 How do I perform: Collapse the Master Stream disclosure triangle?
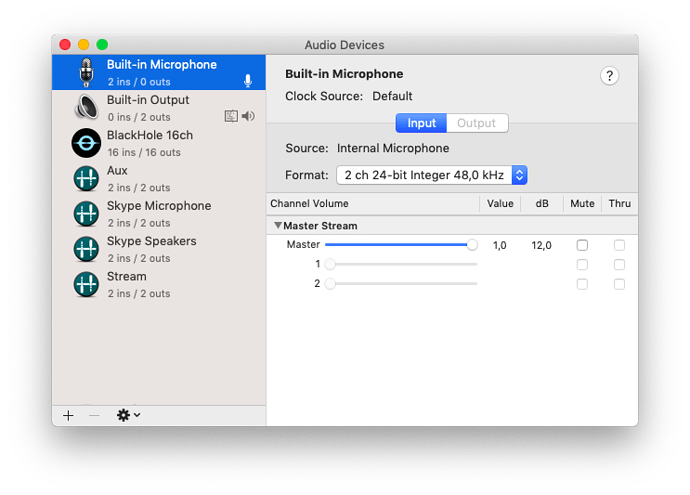(x=278, y=225)
